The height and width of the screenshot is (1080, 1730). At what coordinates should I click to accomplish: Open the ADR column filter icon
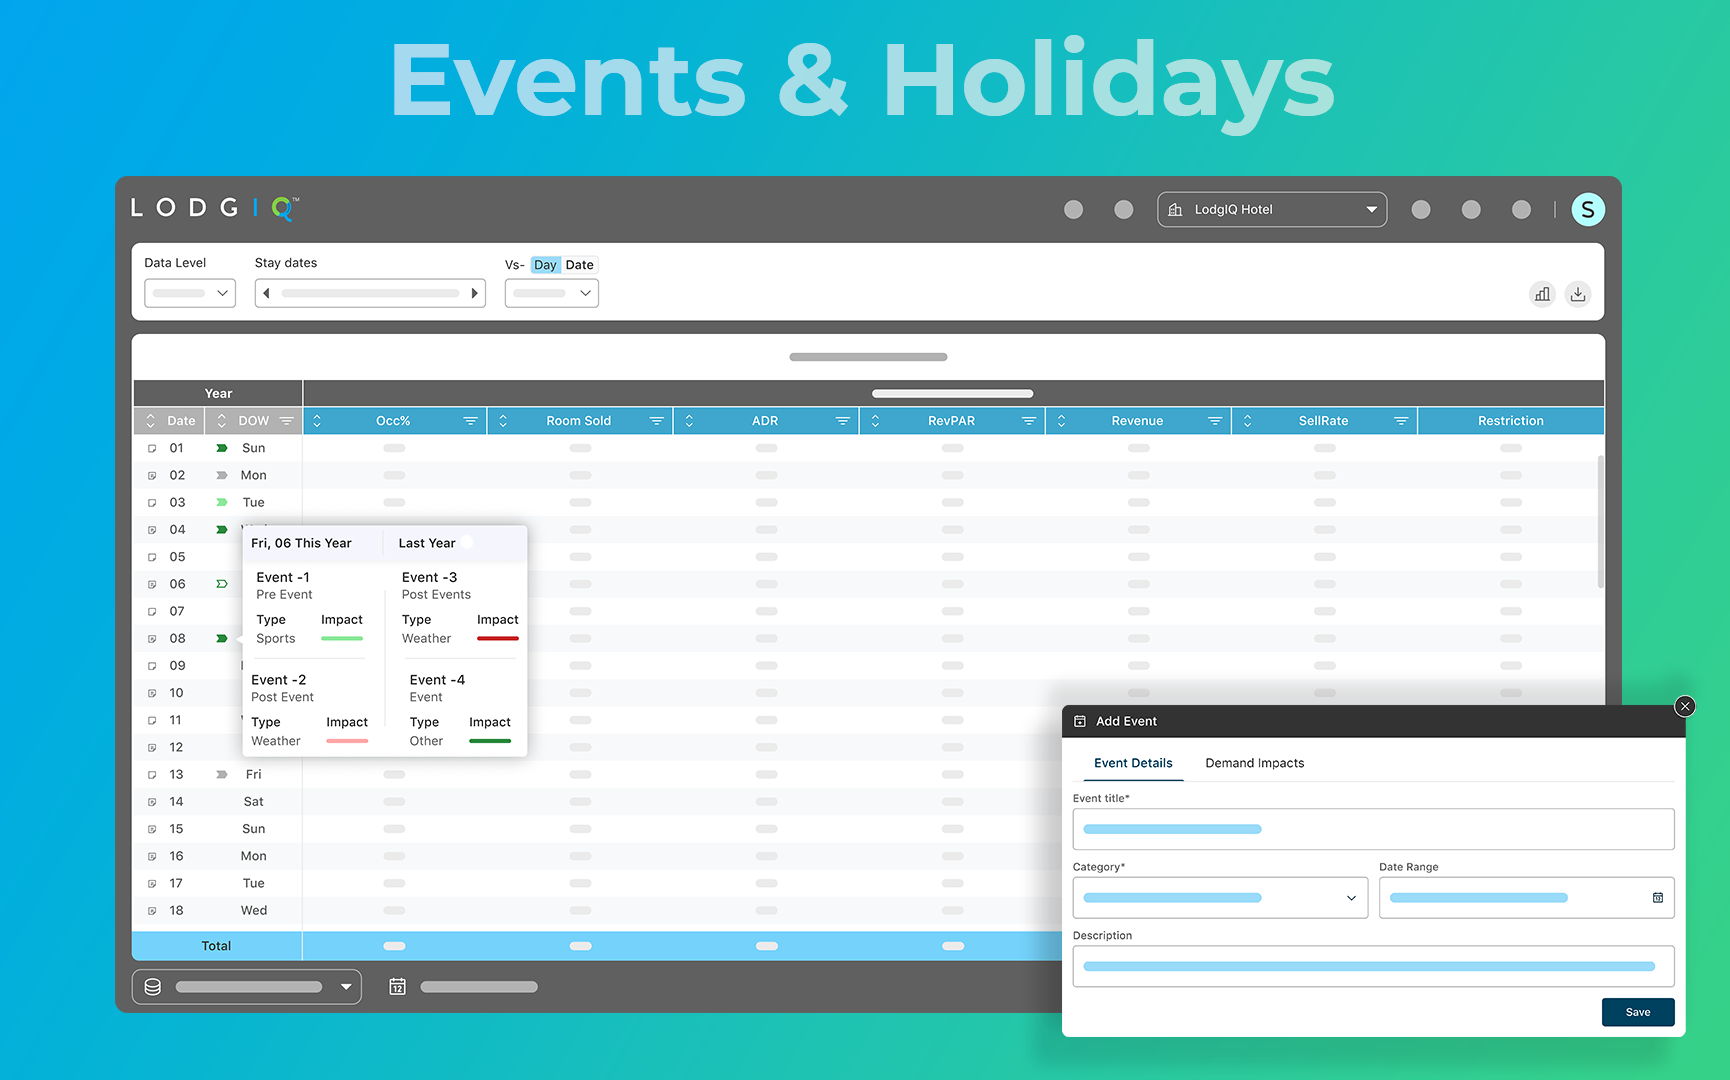tap(842, 421)
